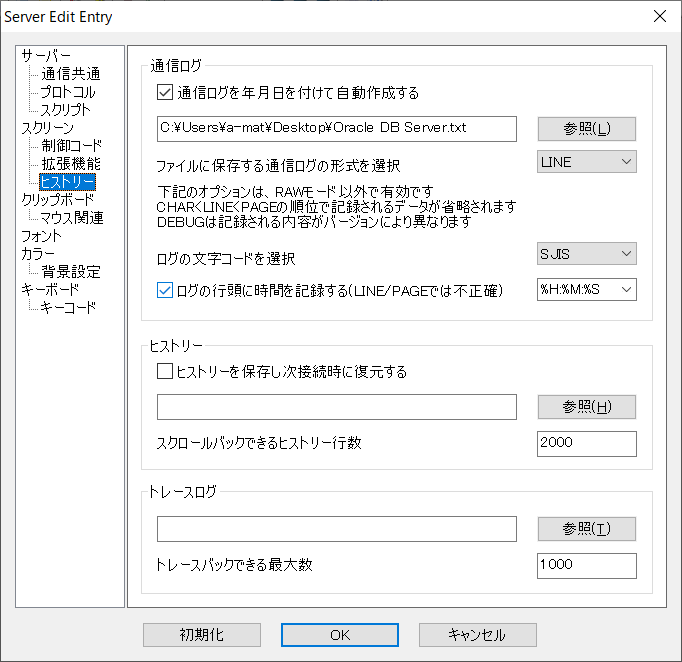Enable ヒストリーを保存し次接続時に復元する checkbox
The height and width of the screenshot is (662, 682).
165,371
